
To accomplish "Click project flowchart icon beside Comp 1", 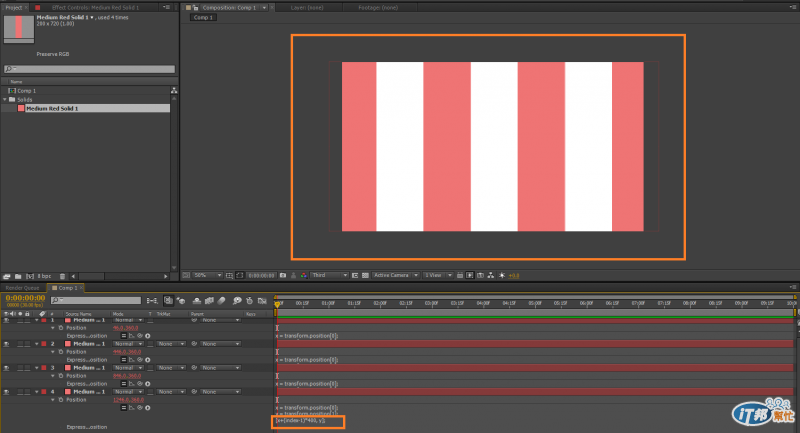I will 174,90.
